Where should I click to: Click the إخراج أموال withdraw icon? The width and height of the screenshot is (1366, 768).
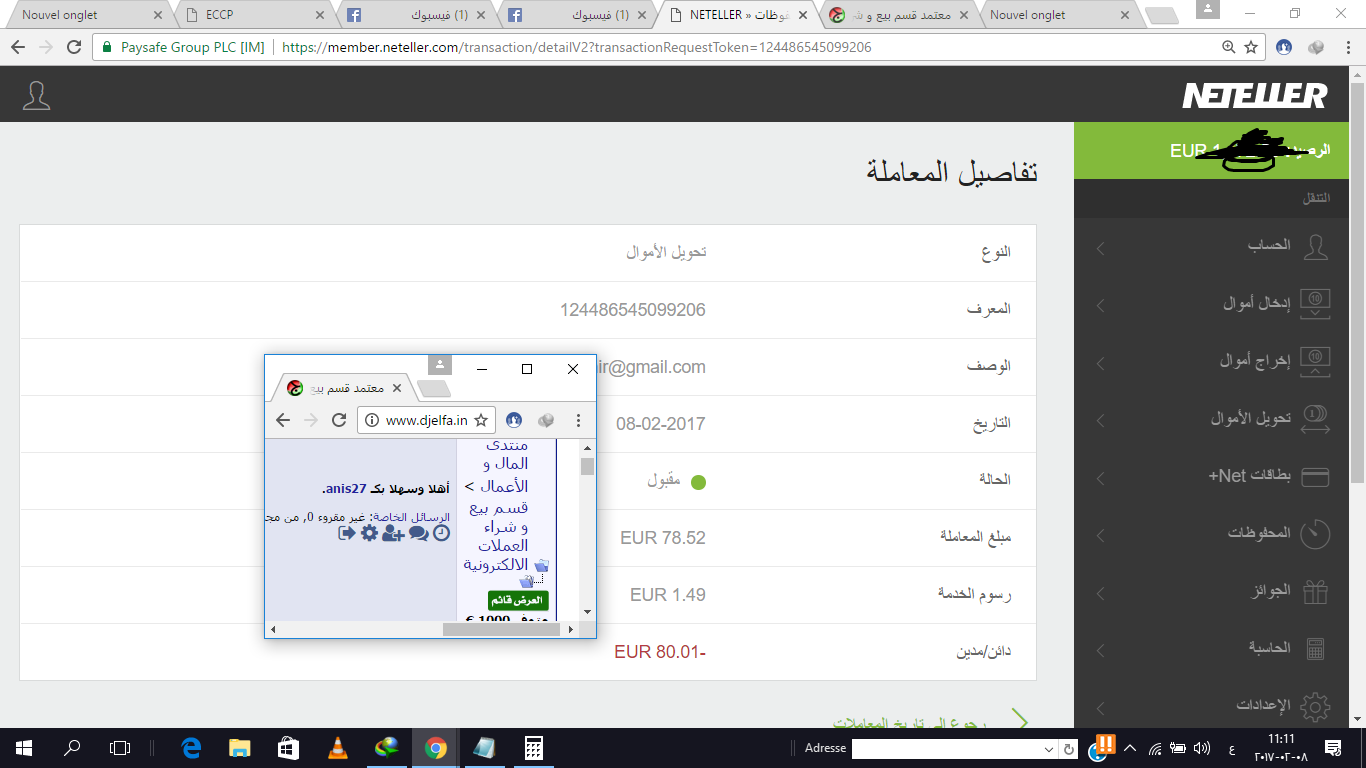click(x=1316, y=362)
